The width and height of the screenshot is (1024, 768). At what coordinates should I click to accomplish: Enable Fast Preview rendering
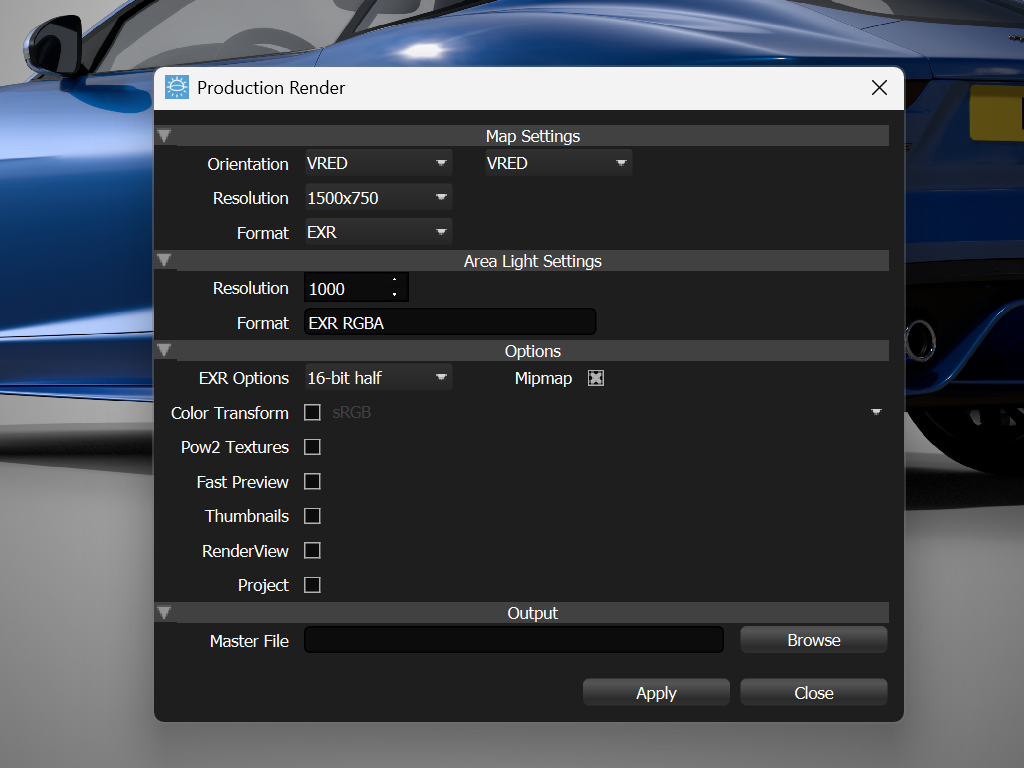click(312, 482)
